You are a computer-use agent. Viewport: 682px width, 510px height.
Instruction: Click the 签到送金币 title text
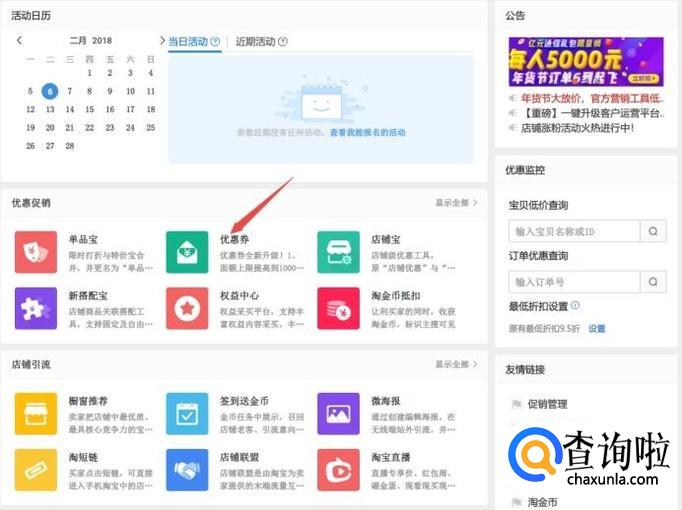click(244, 401)
